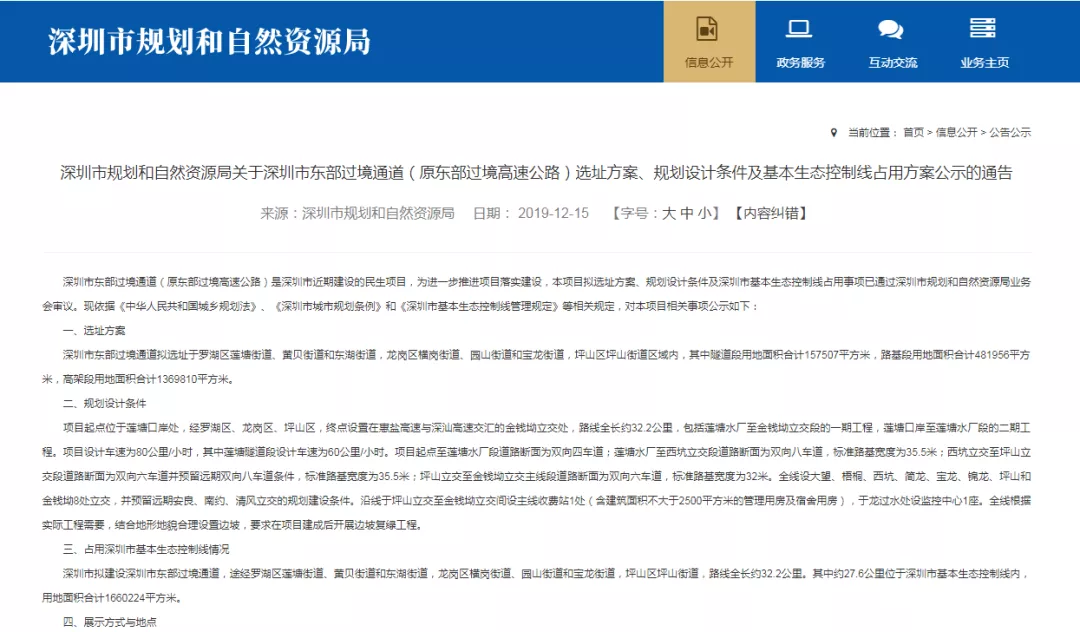Open the 信息公开 tab label in header
This screenshot has width=1080, height=632.
(708, 62)
